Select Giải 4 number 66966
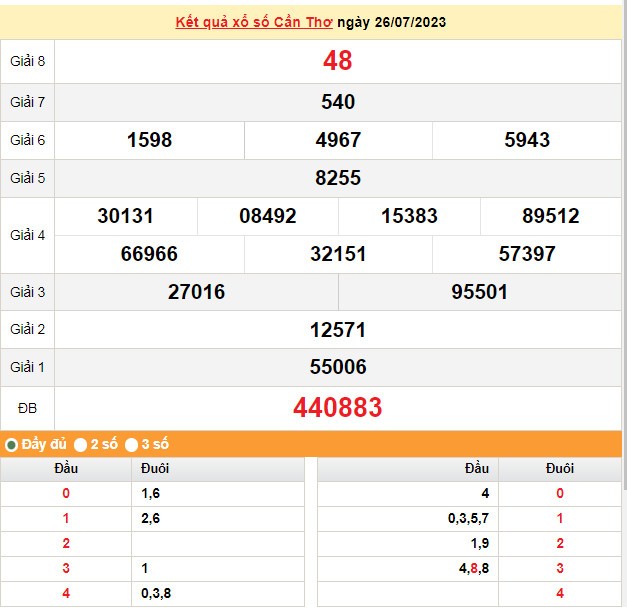Viewport: 627px width, 612px height. pos(149,254)
